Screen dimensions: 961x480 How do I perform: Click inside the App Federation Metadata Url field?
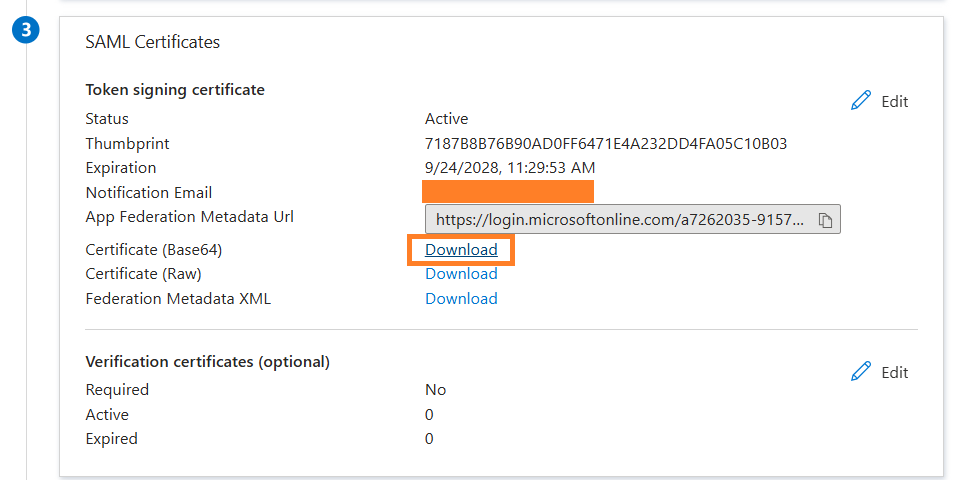618,220
